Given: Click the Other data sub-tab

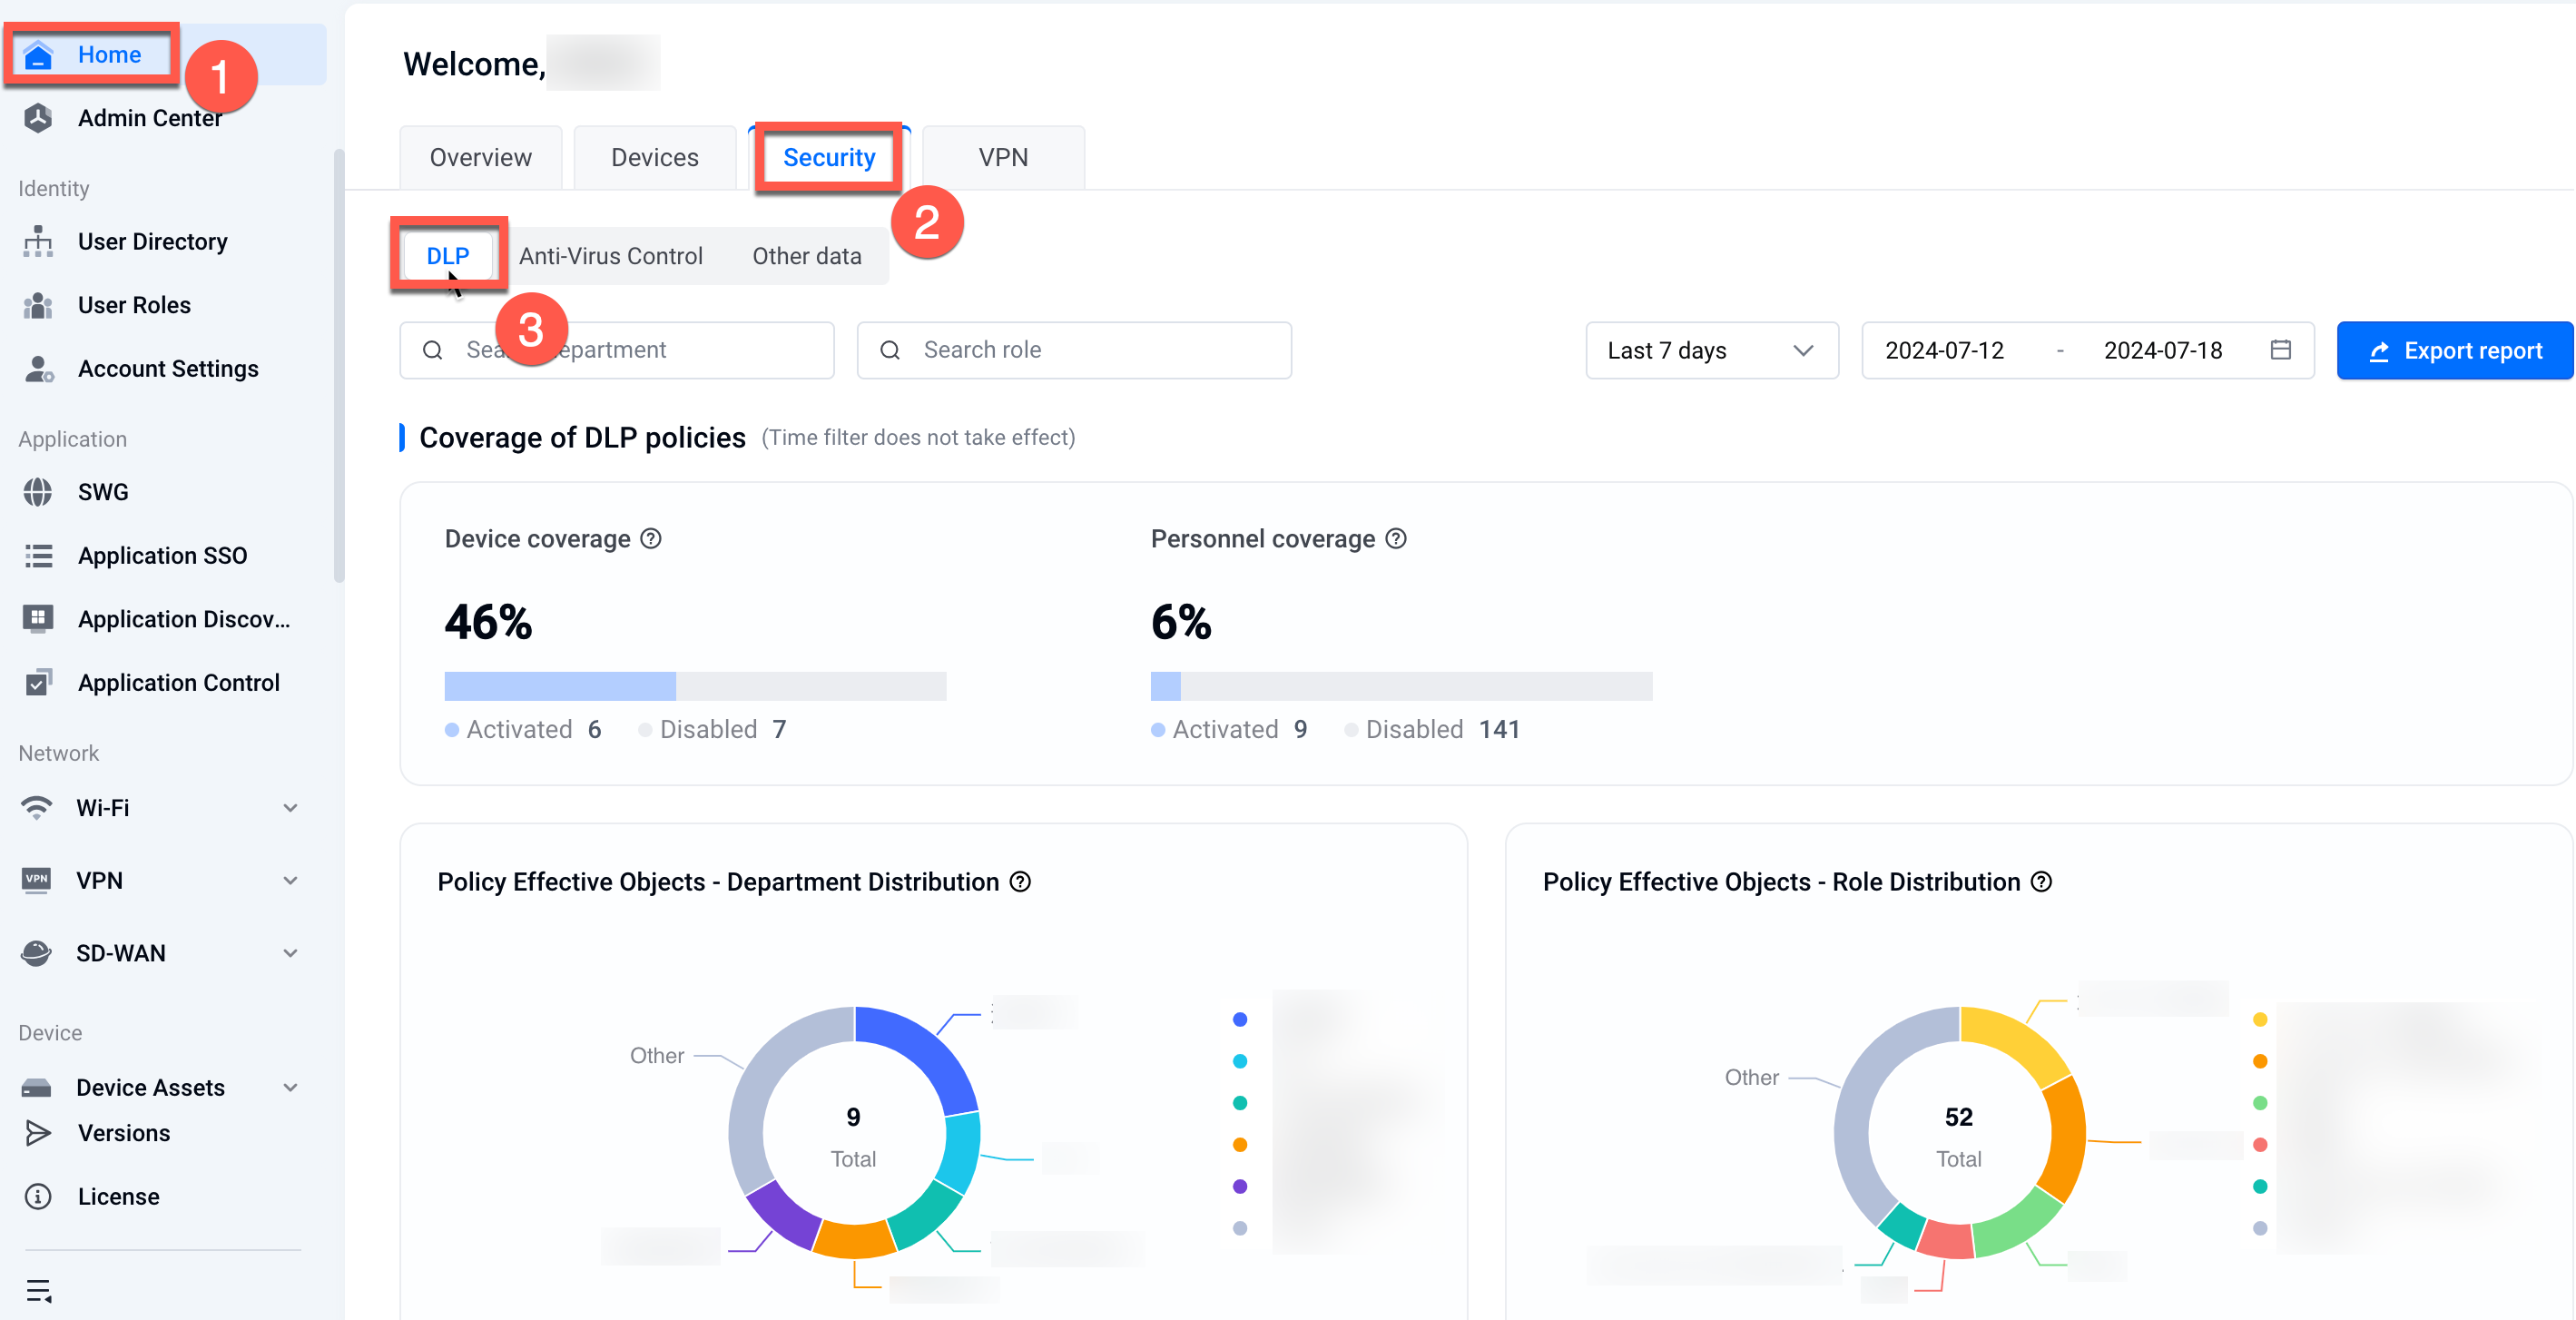Looking at the screenshot, I should pyautogui.click(x=806, y=254).
